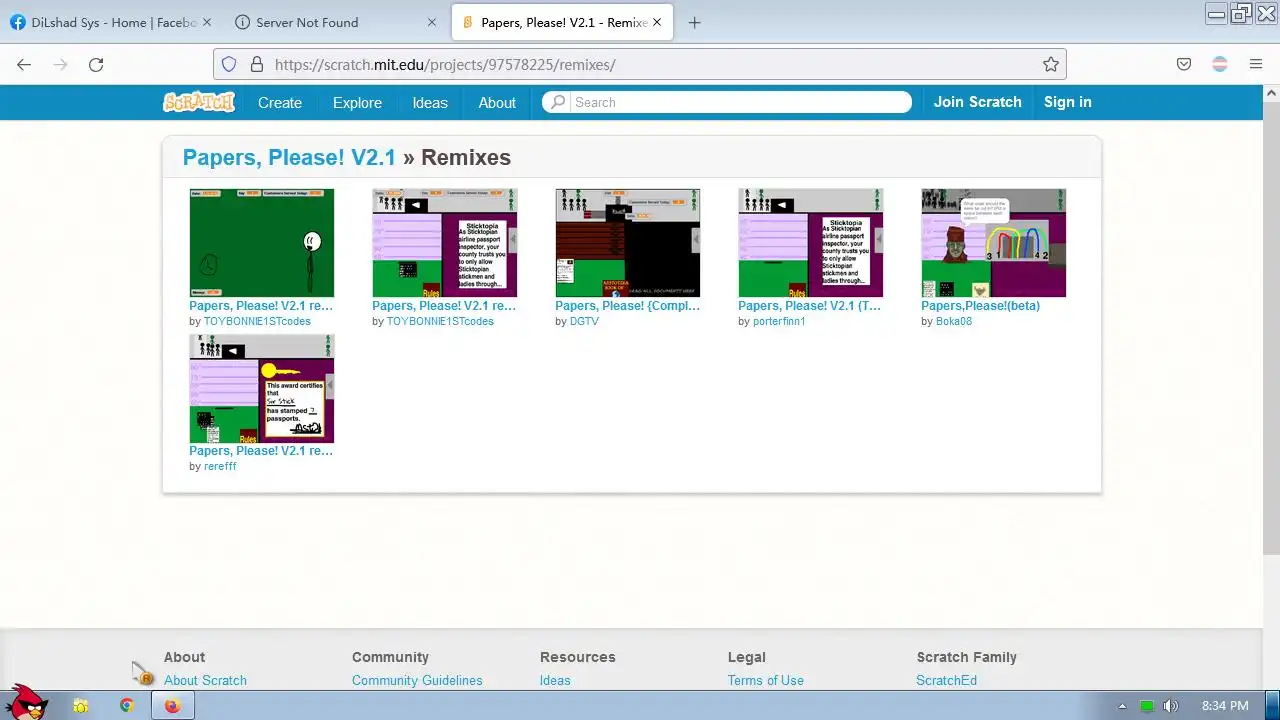Open Chrome from the taskbar

(x=127, y=705)
